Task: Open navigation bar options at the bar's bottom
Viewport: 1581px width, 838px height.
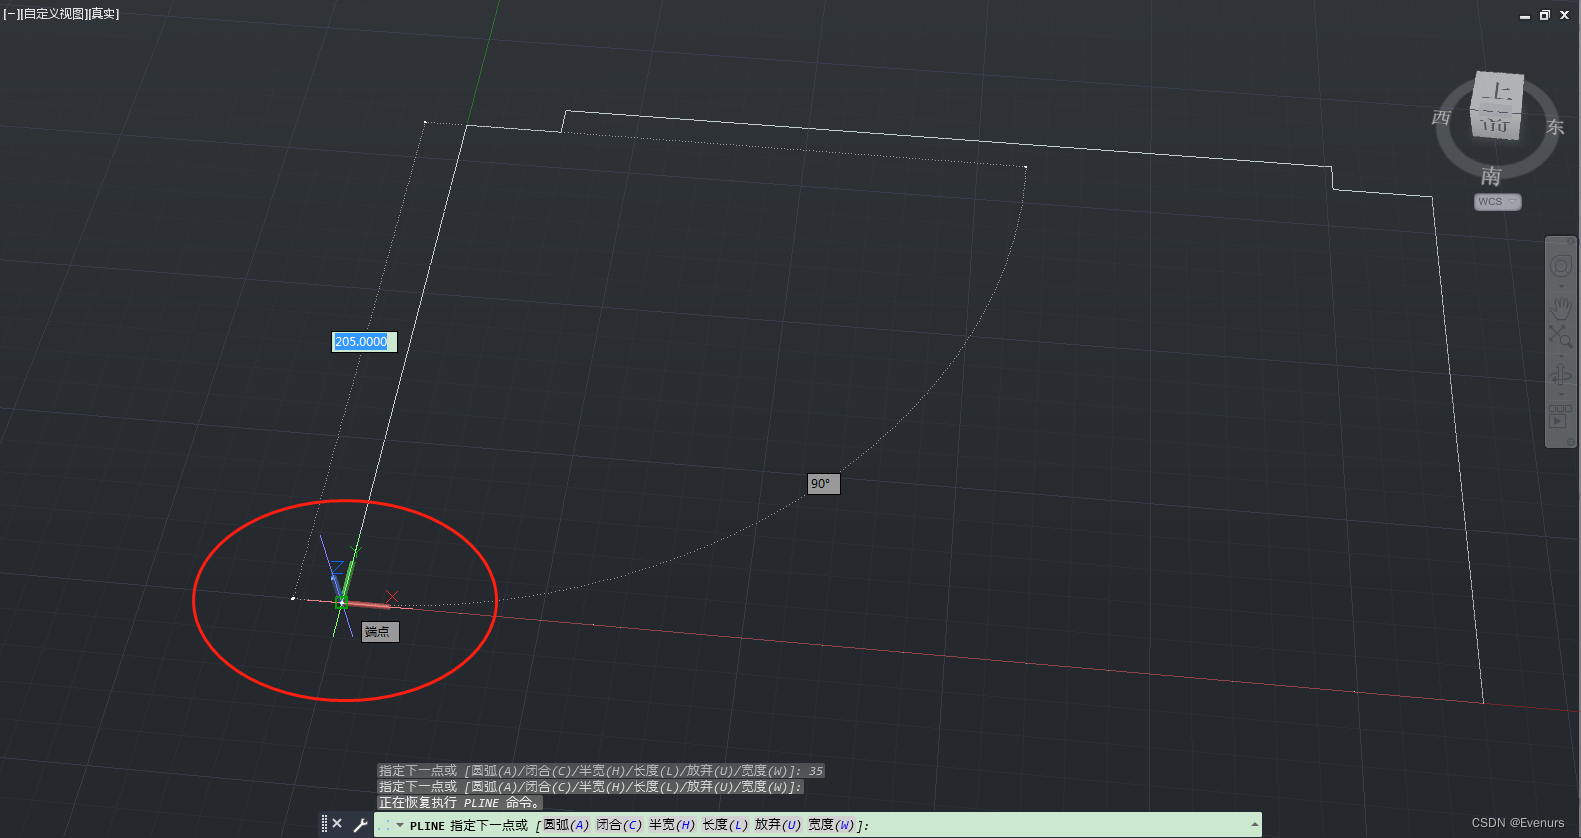Action: [1571, 441]
